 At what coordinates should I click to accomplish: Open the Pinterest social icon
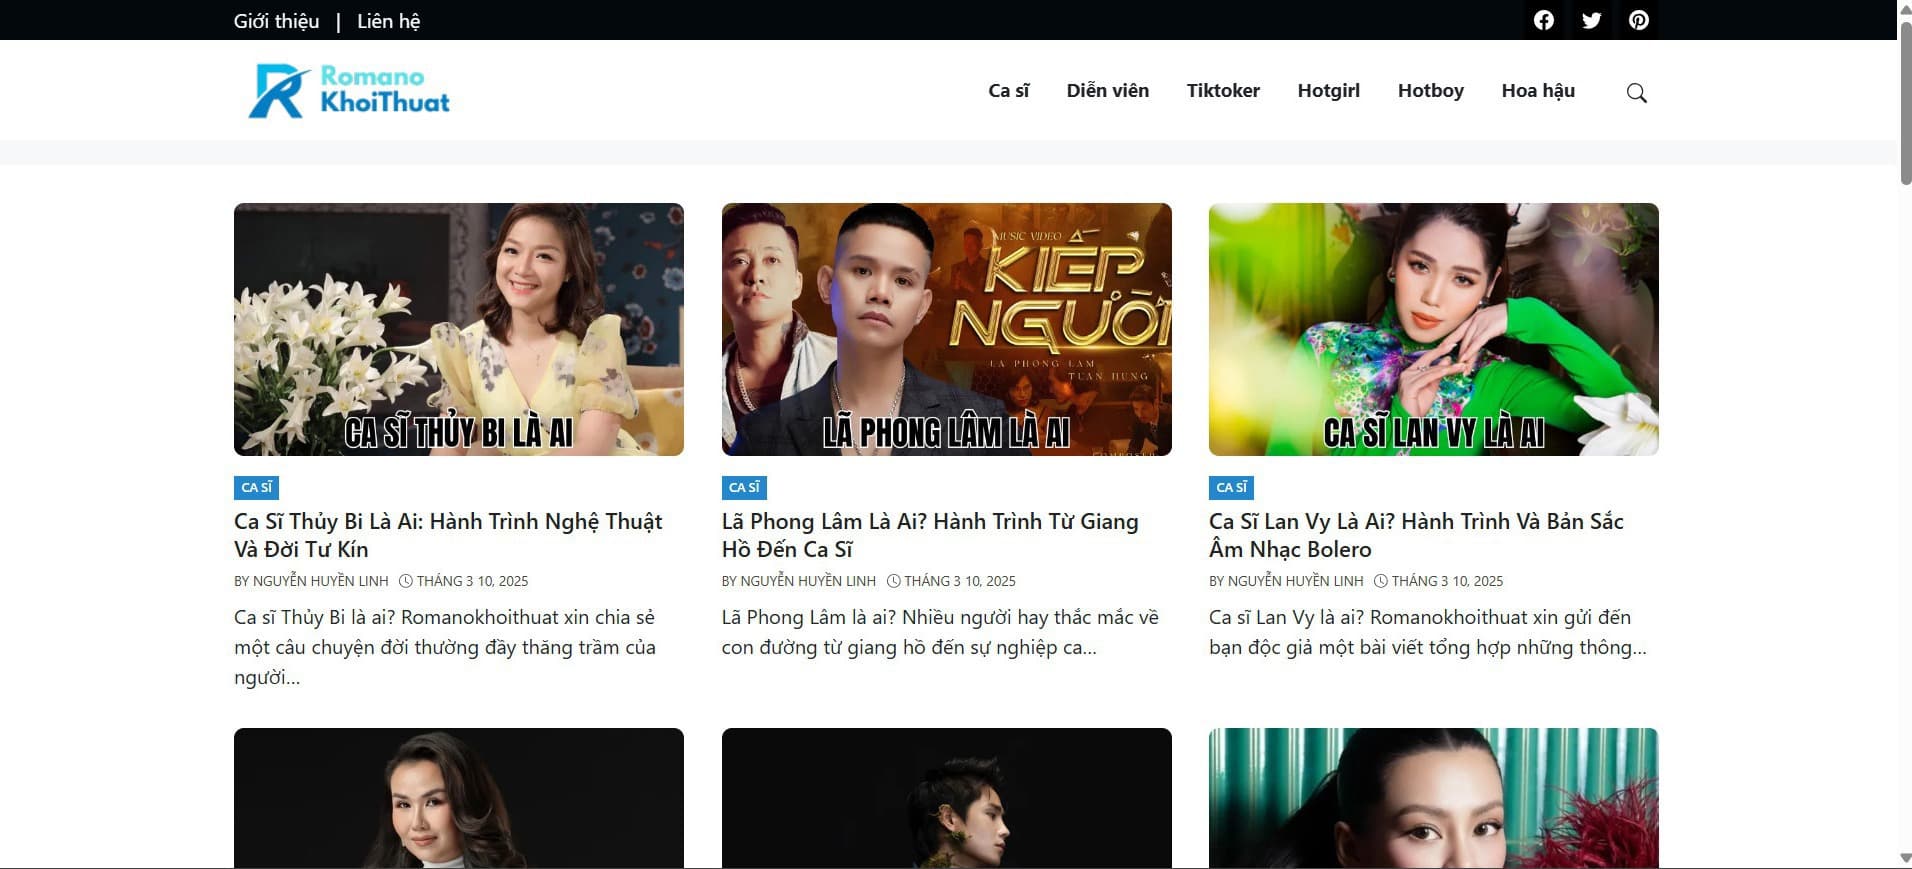click(1638, 20)
